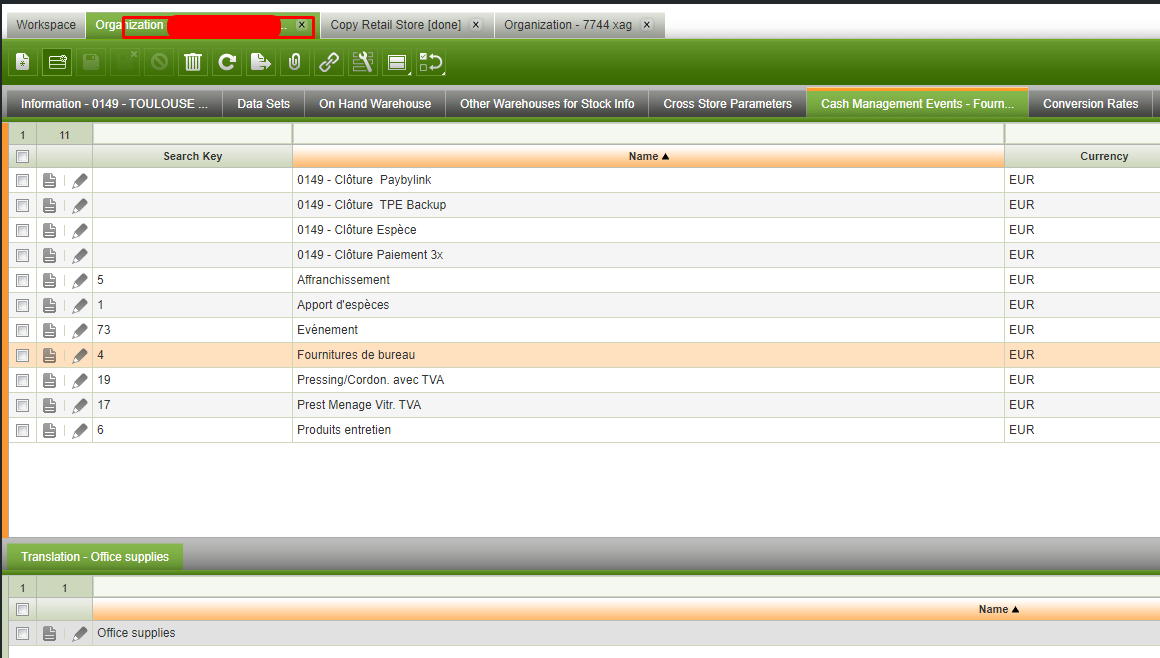Click the Name filter field in grid
Screen dimensions: 1160x658
(648, 135)
